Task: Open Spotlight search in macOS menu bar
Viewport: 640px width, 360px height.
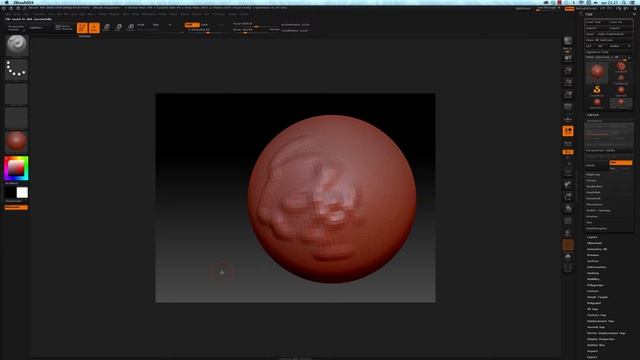Action: tap(624, 2)
